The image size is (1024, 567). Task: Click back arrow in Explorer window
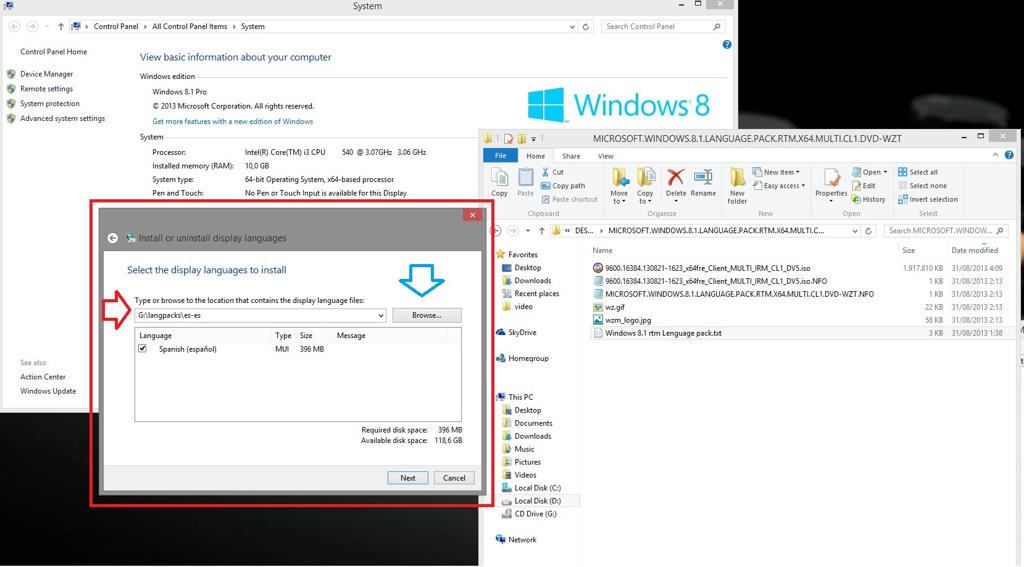click(x=496, y=231)
